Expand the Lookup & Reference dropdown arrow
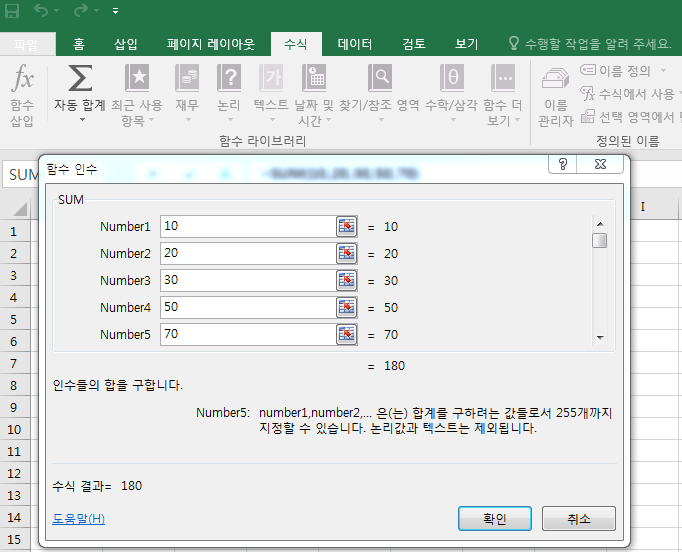This screenshot has height=552, width=682. tap(381, 119)
